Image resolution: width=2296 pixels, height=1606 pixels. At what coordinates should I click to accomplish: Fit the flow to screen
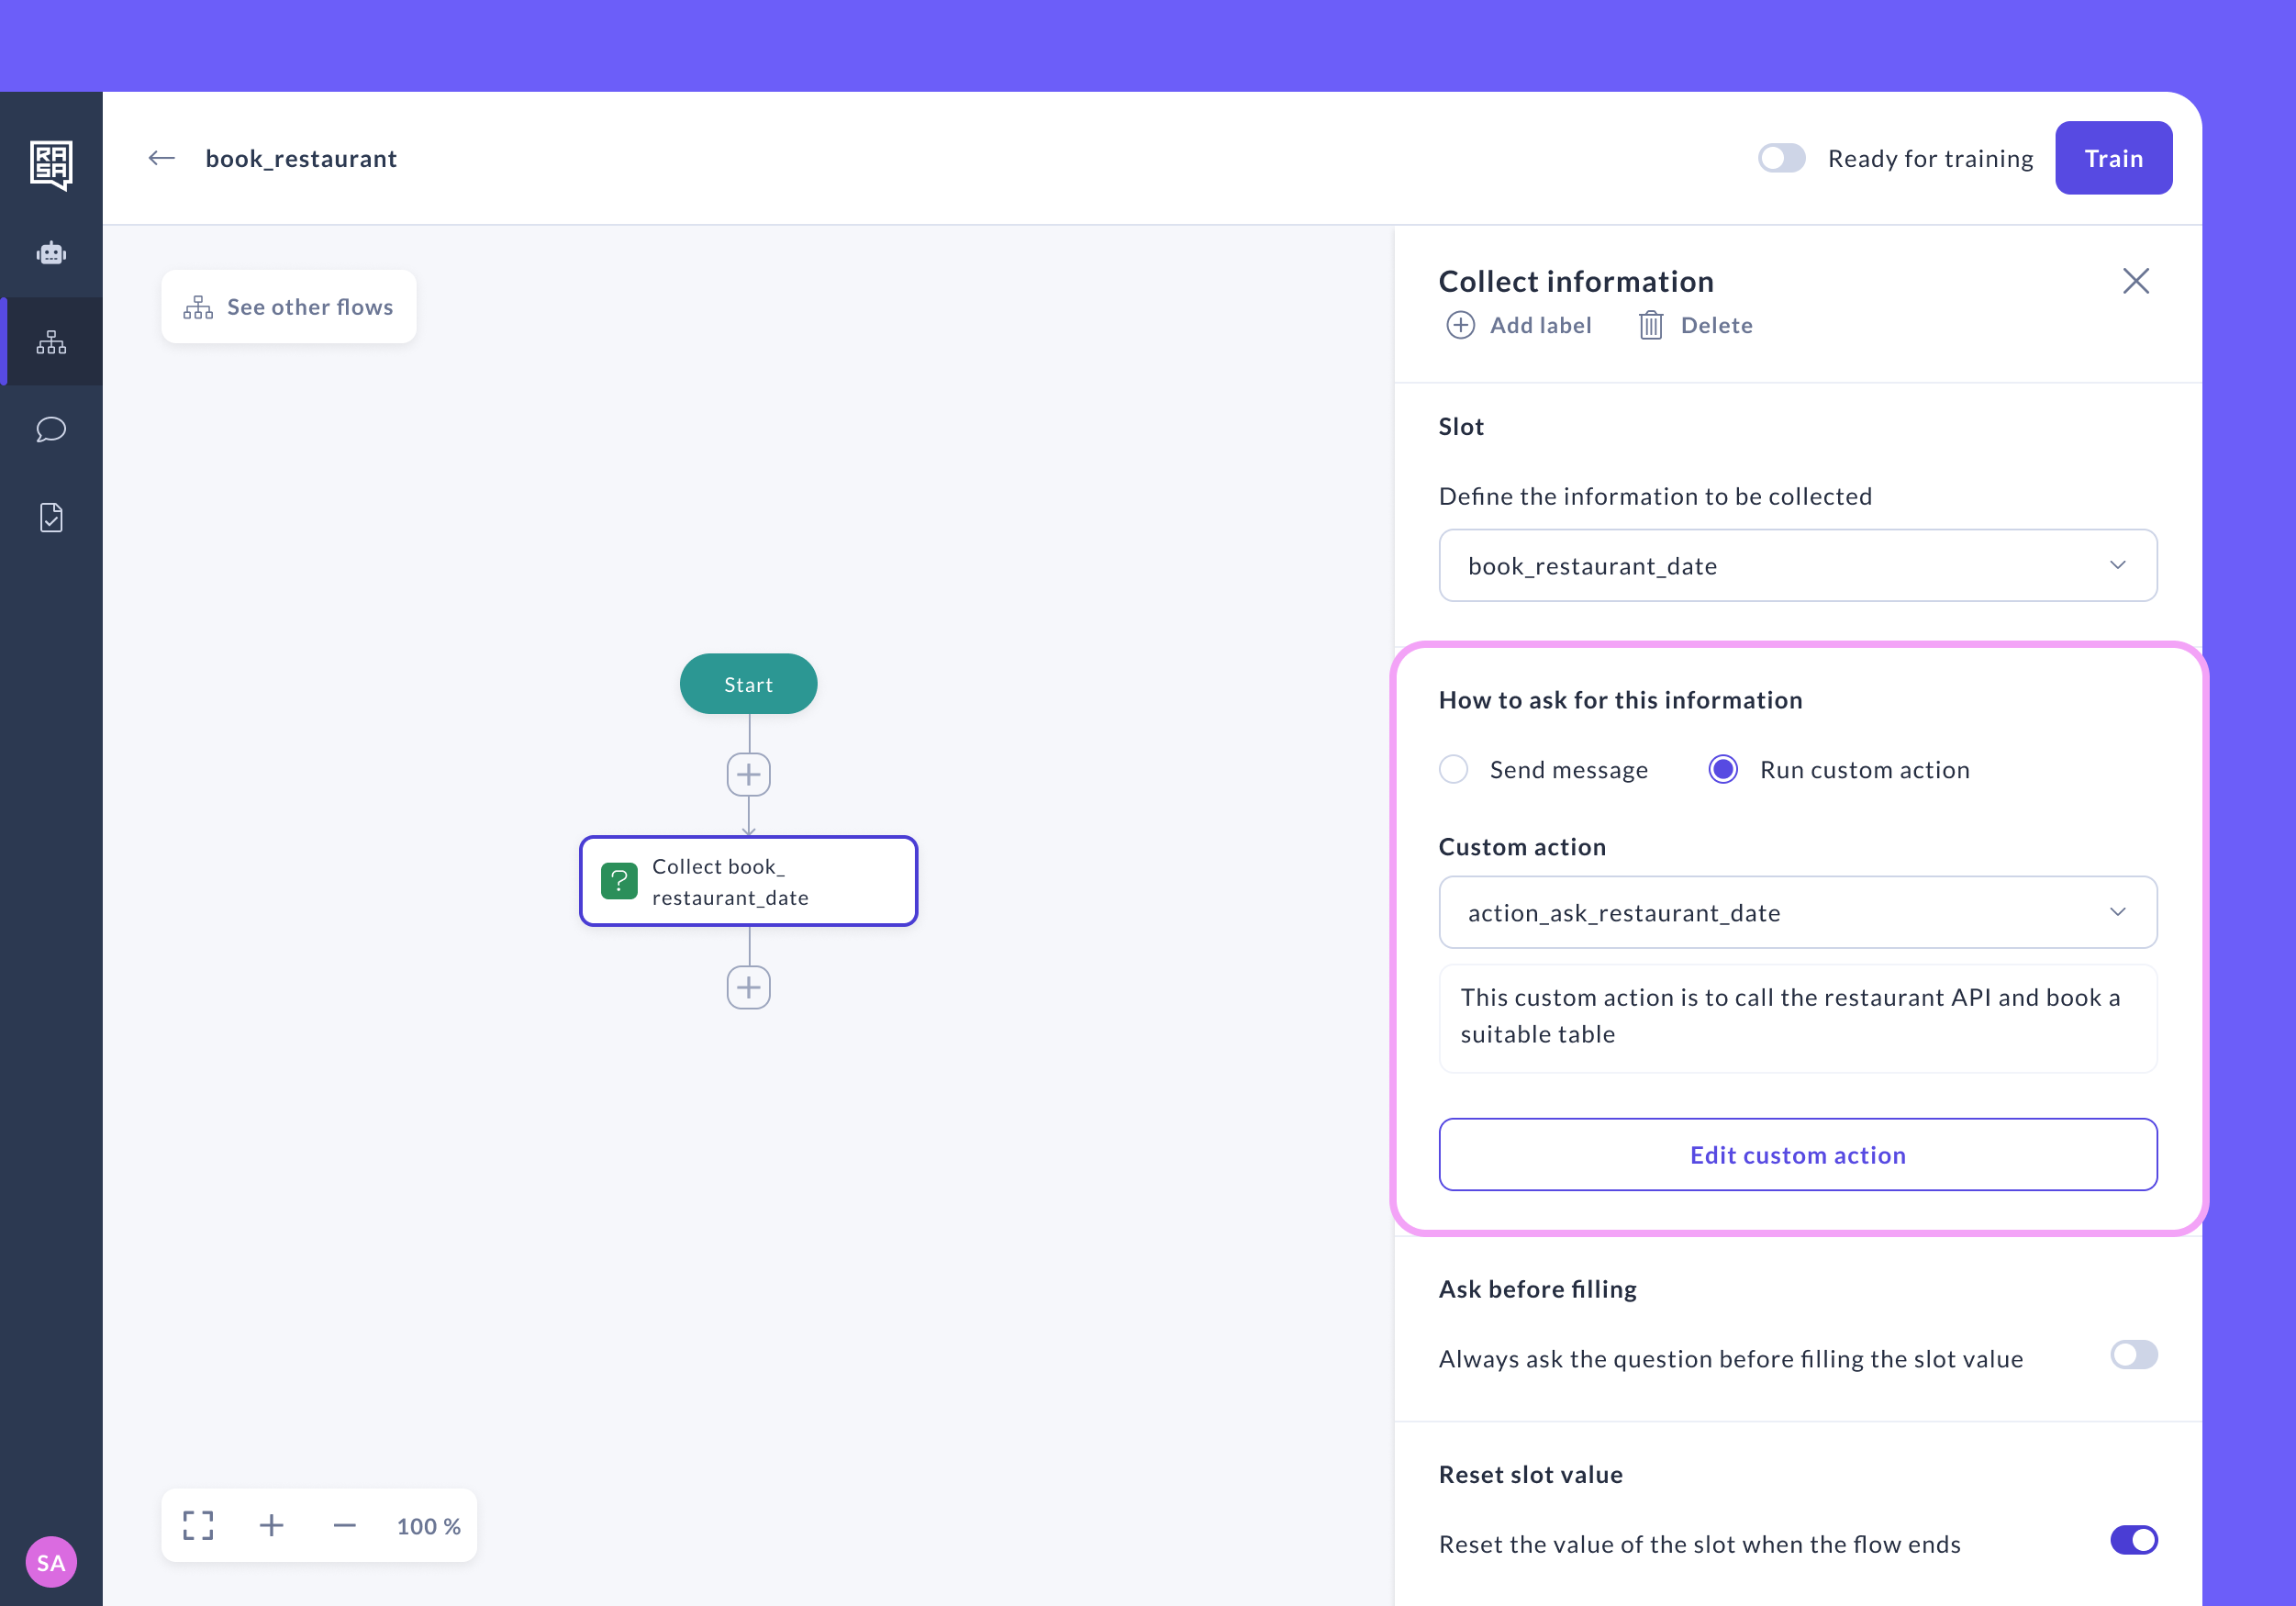[198, 1525]
